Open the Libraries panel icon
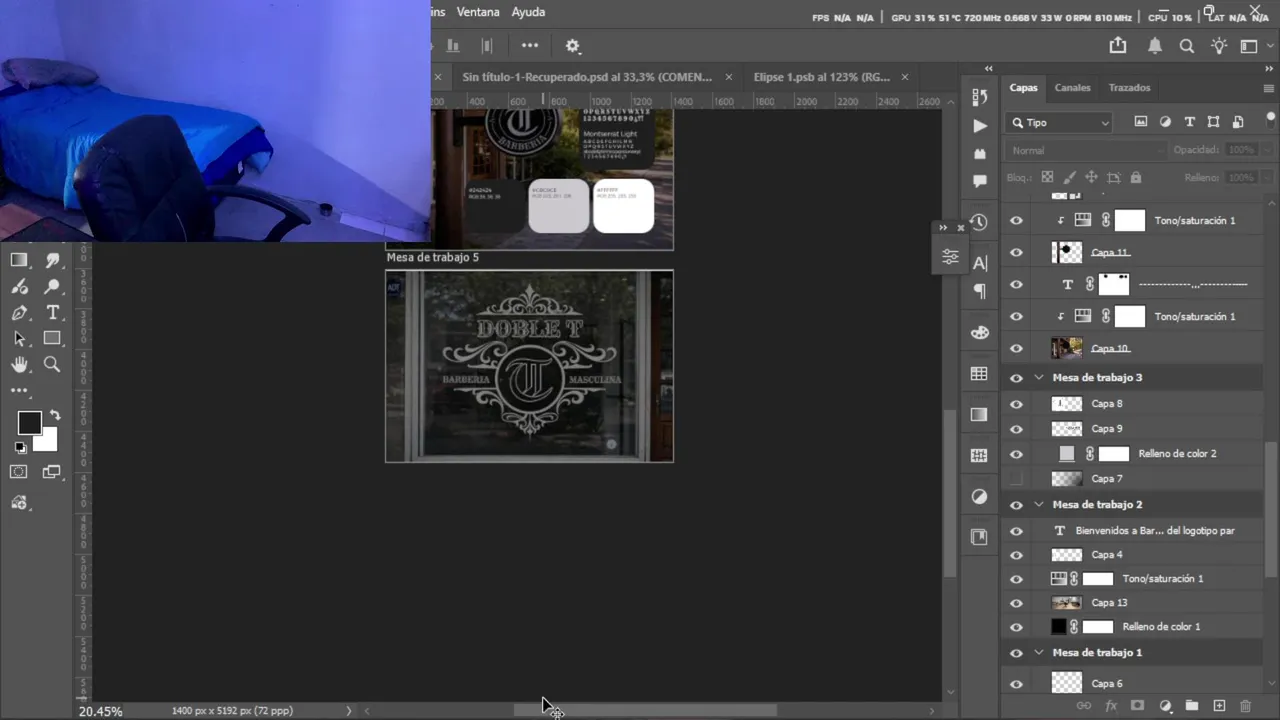 [979, 537]
